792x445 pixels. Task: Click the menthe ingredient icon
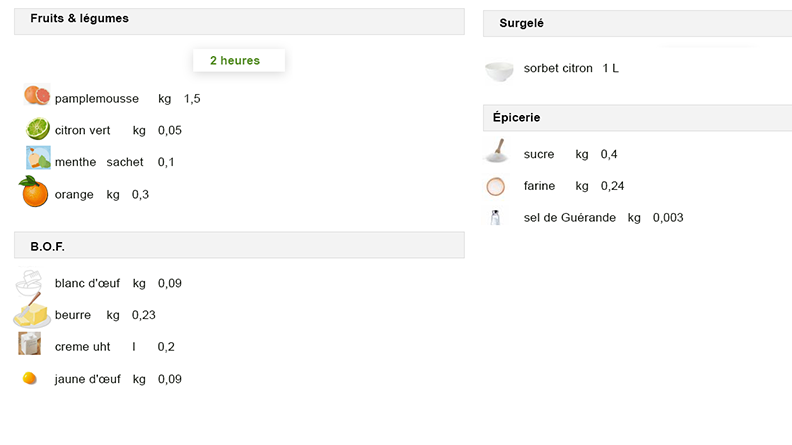[x=38, y=158]
